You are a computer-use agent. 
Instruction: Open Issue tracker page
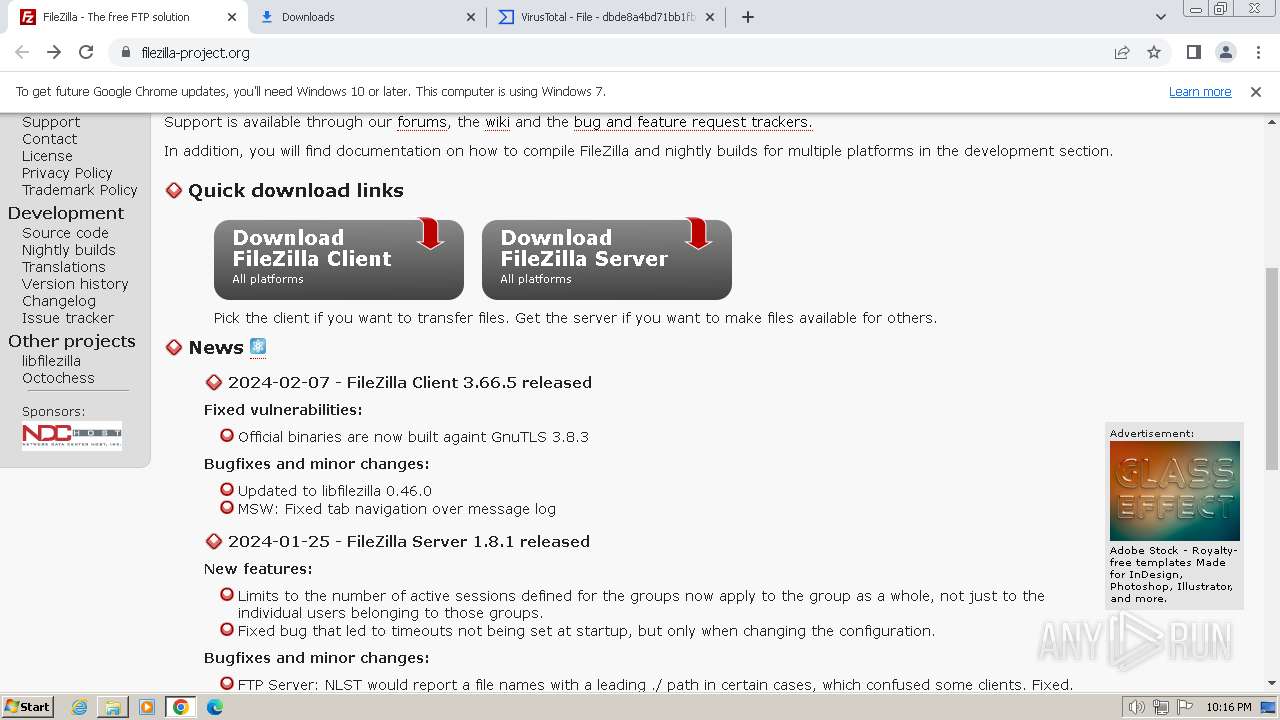point(68,318)
